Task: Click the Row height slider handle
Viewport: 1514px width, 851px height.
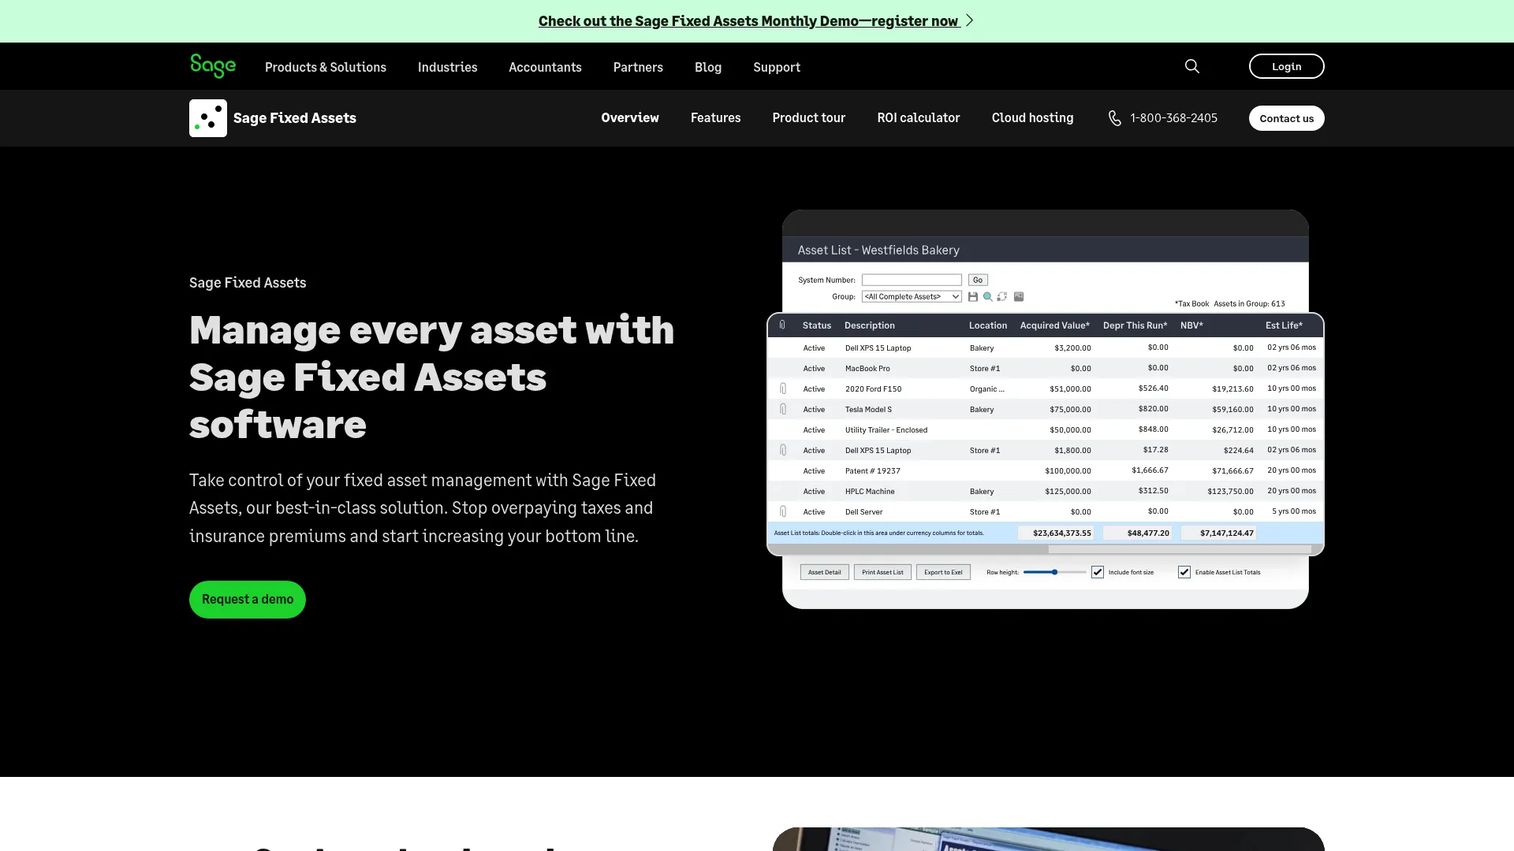Action: [1055, 572]
